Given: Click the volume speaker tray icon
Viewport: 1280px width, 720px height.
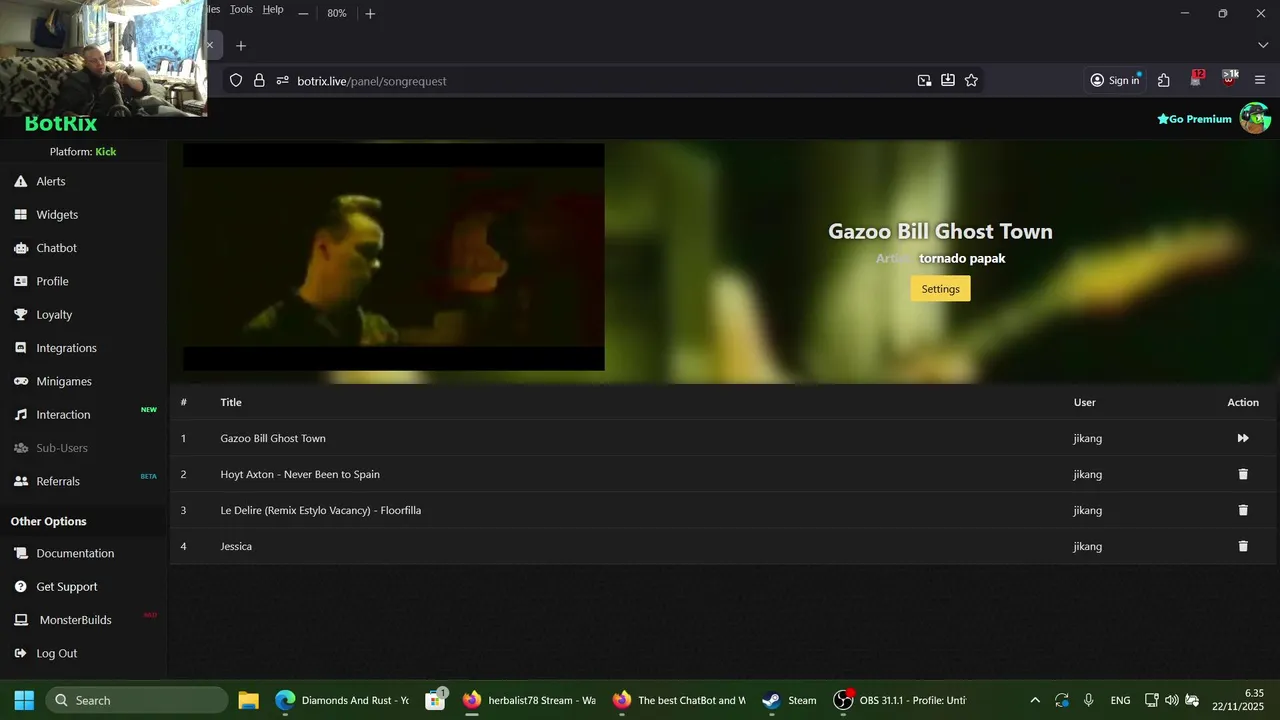Looking at the screenshot, I should tap(1171, 700).
